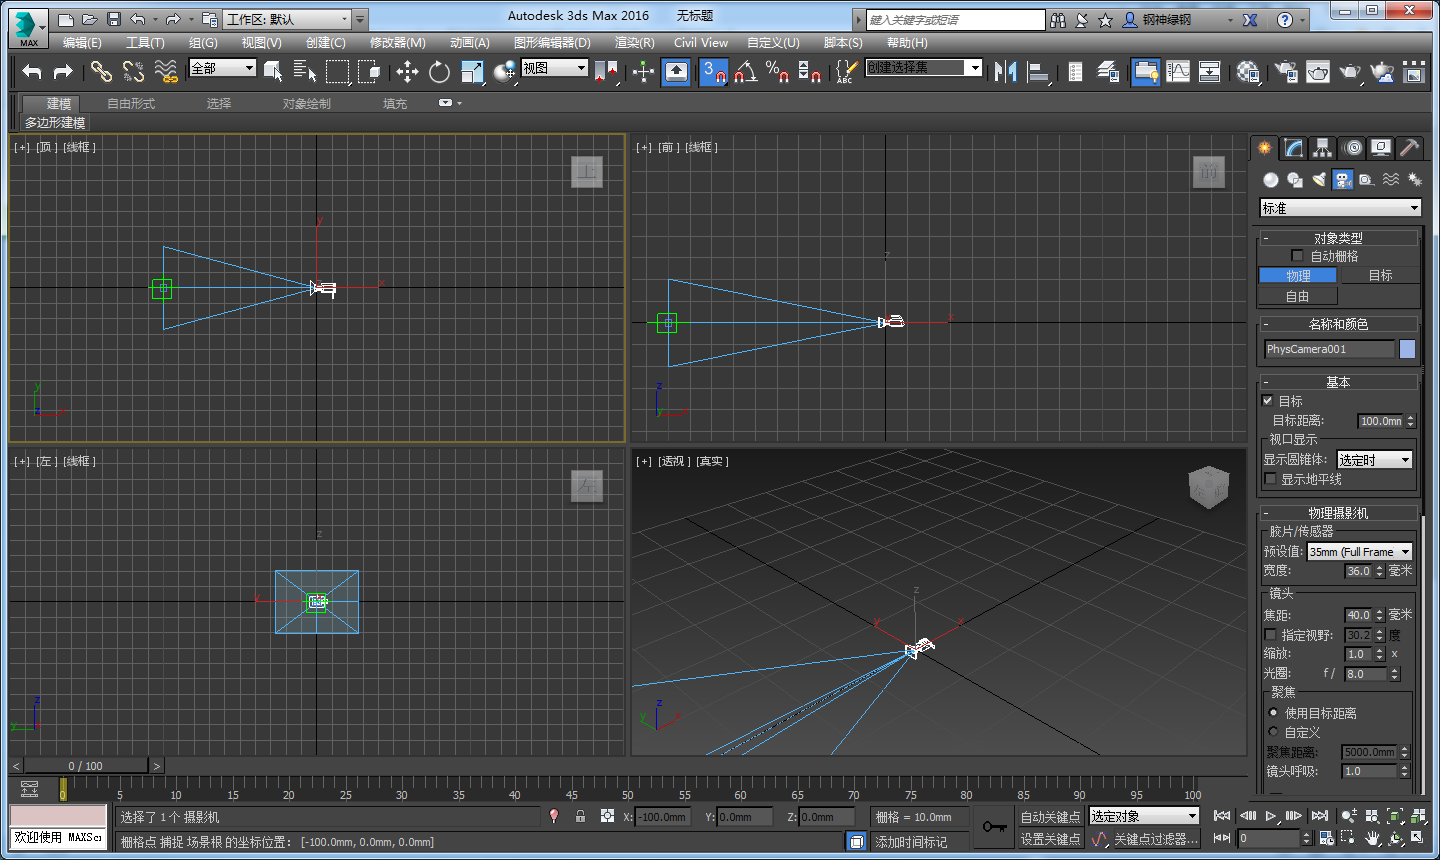1440x860 pixels.
Task: Switch to the 自由形式 ribbon tab
Action: (x=131, y=103)
